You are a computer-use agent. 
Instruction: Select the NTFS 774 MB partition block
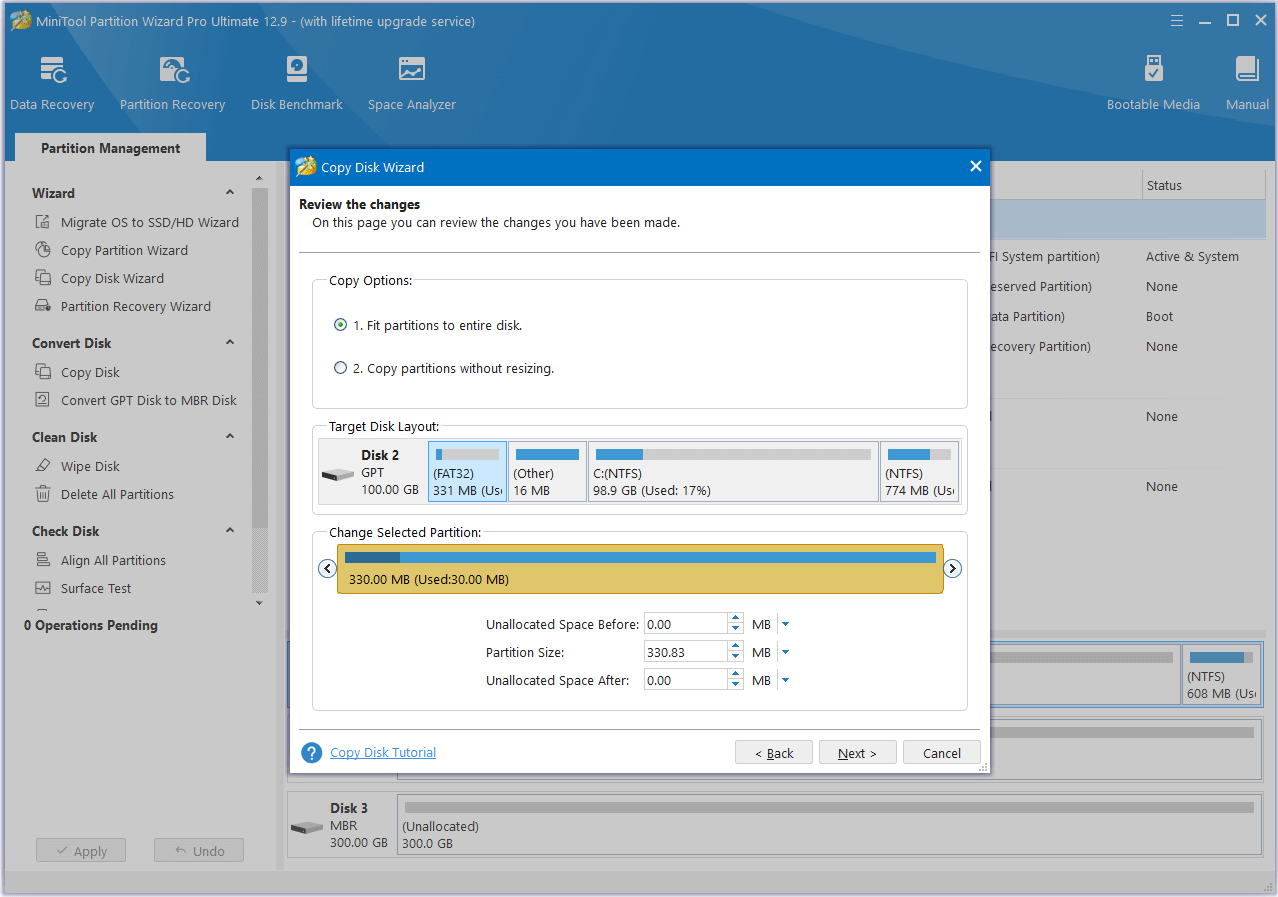click(x=919, y=471)
